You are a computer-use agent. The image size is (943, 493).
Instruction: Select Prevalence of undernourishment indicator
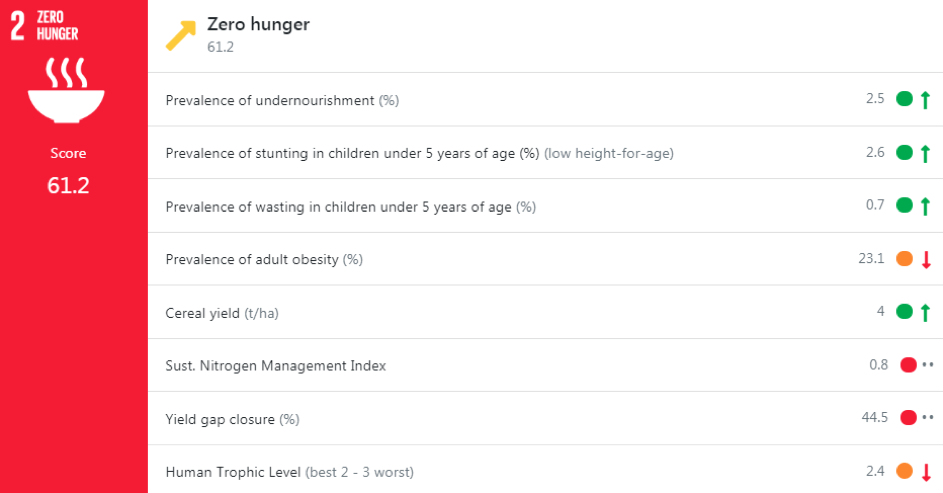[270, 100]
